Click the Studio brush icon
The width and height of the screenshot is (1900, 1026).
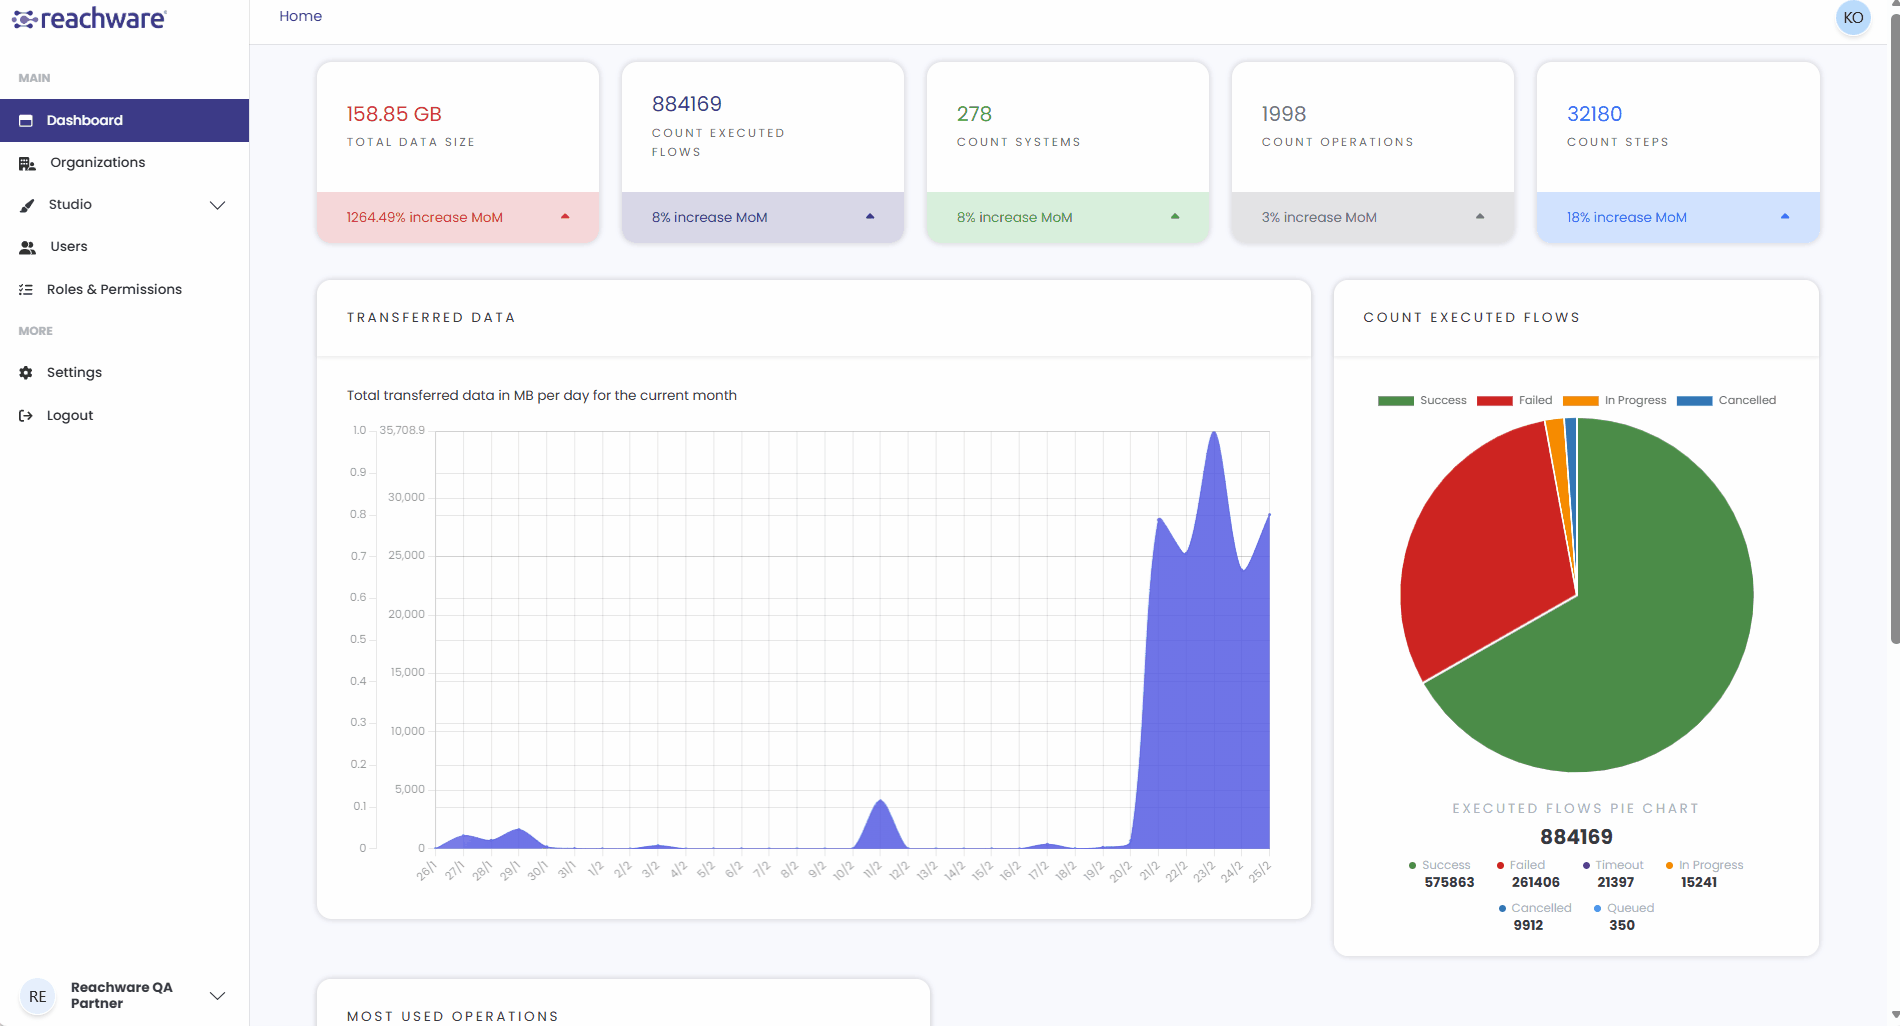point(27,205)
